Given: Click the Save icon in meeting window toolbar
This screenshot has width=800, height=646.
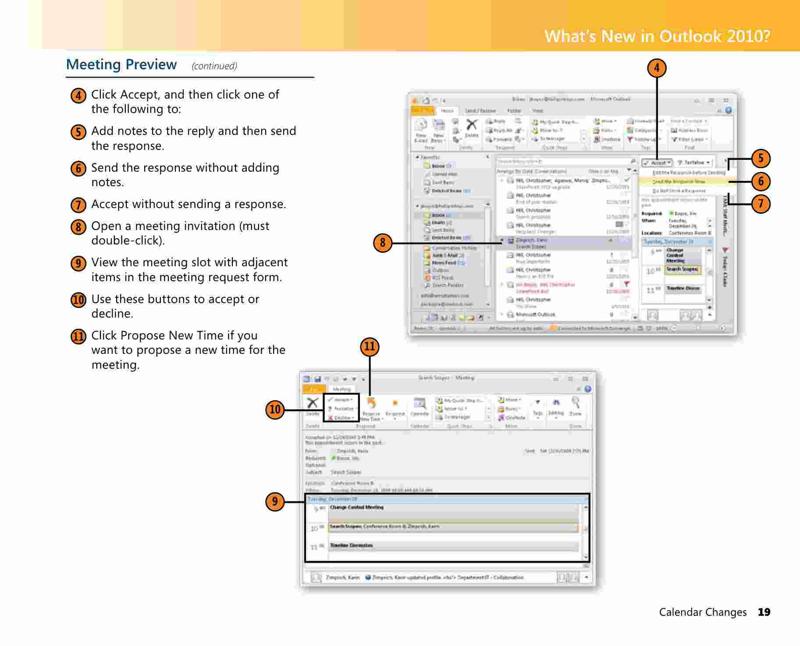Looking at the screenshot, I should [x=317, y=379].
